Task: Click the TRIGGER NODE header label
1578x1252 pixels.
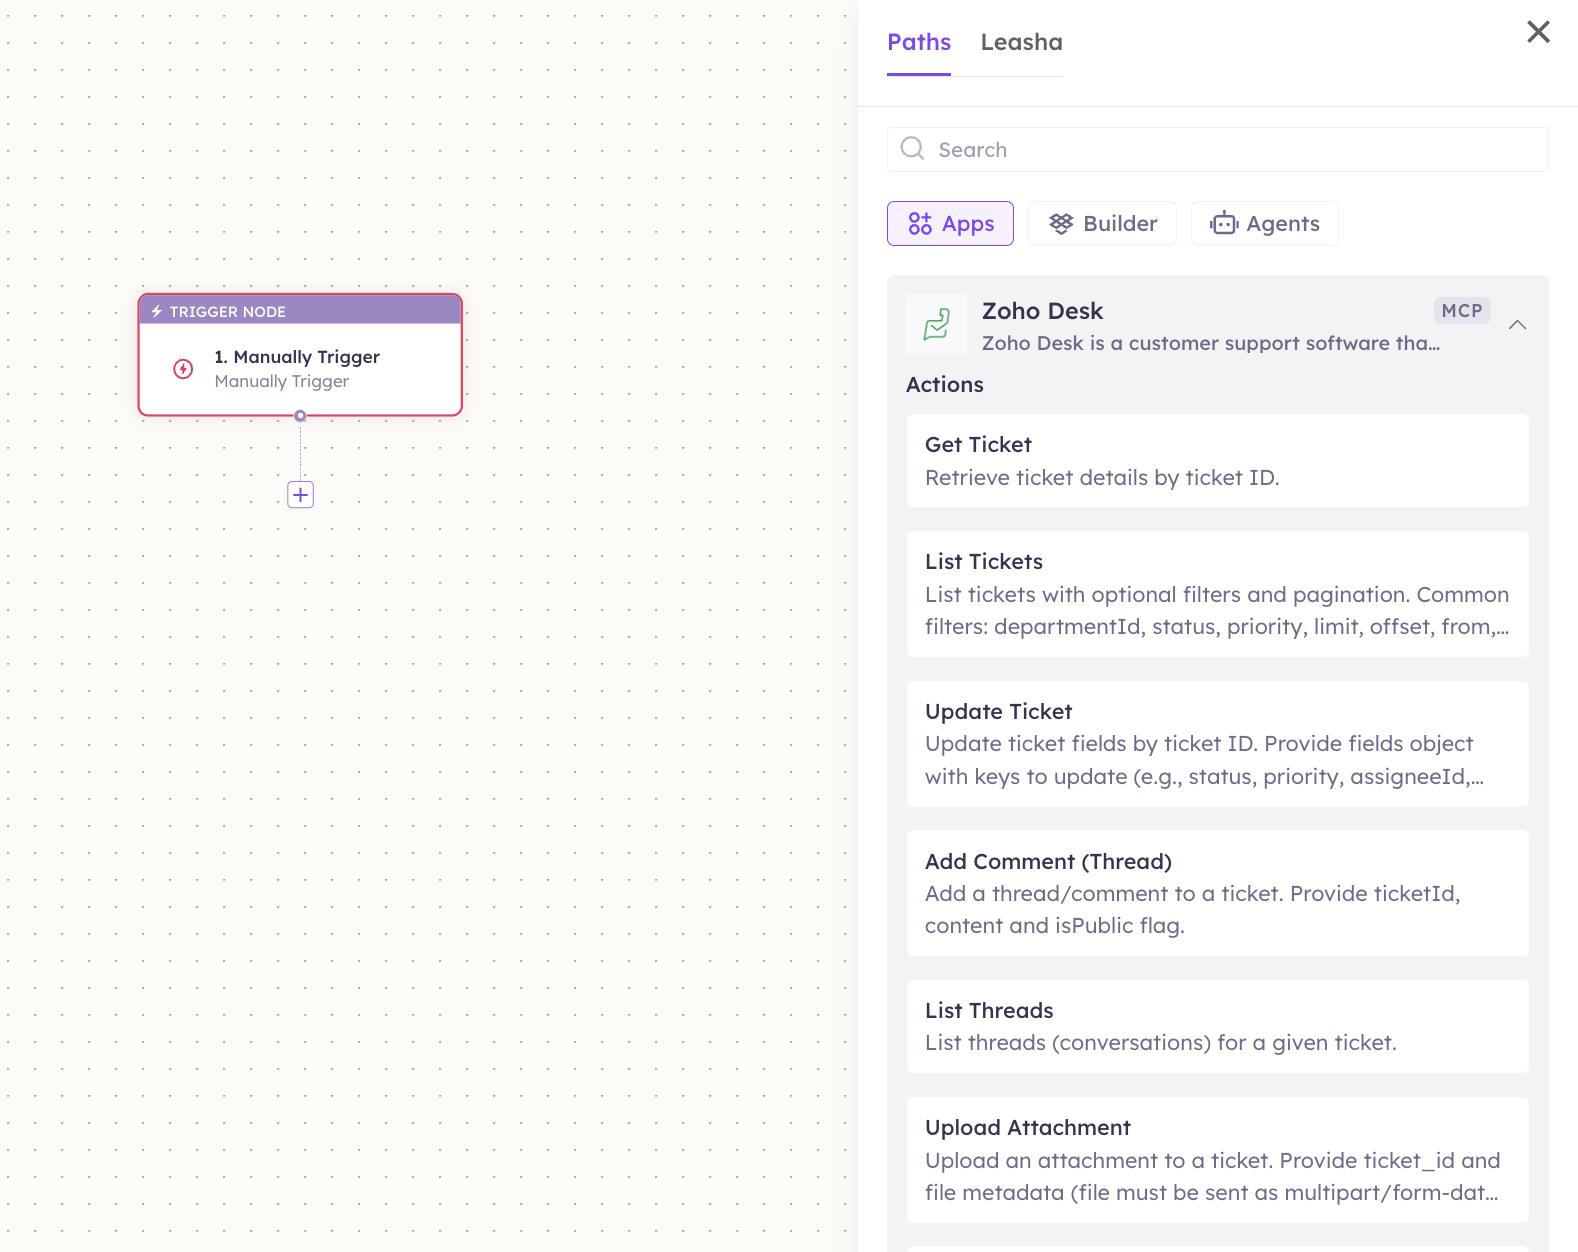Action: 227,311
